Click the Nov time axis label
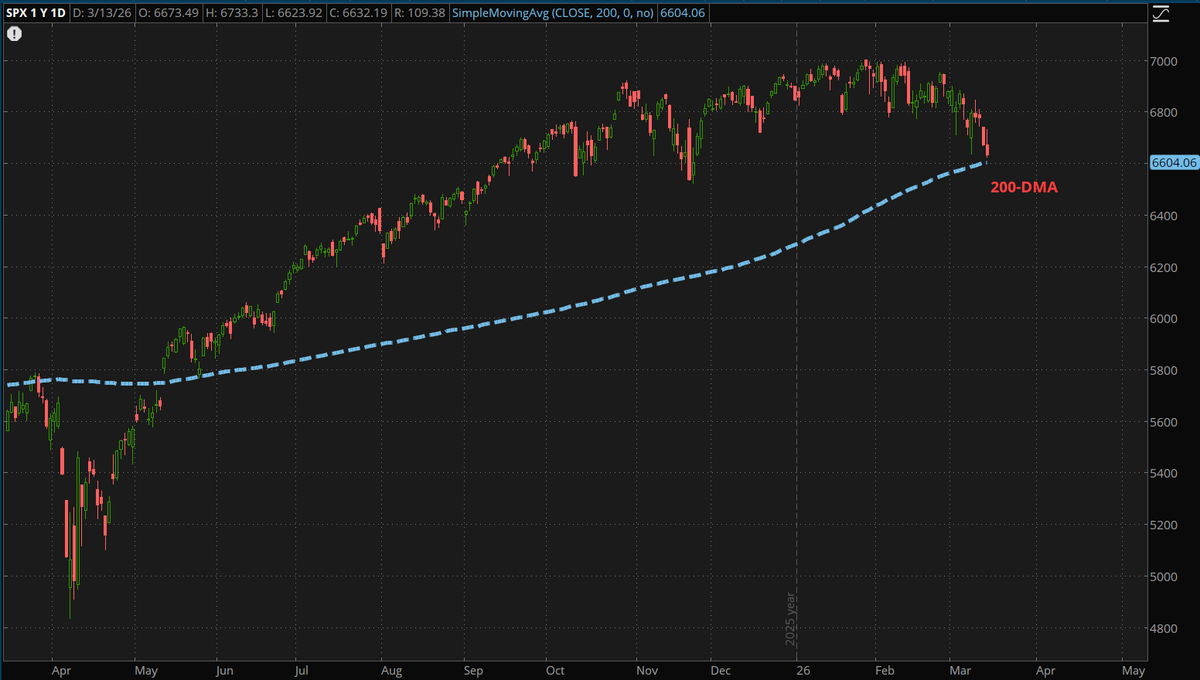Screen dimensions: 1200x680 pyautogui.click(x=645, y=671)
